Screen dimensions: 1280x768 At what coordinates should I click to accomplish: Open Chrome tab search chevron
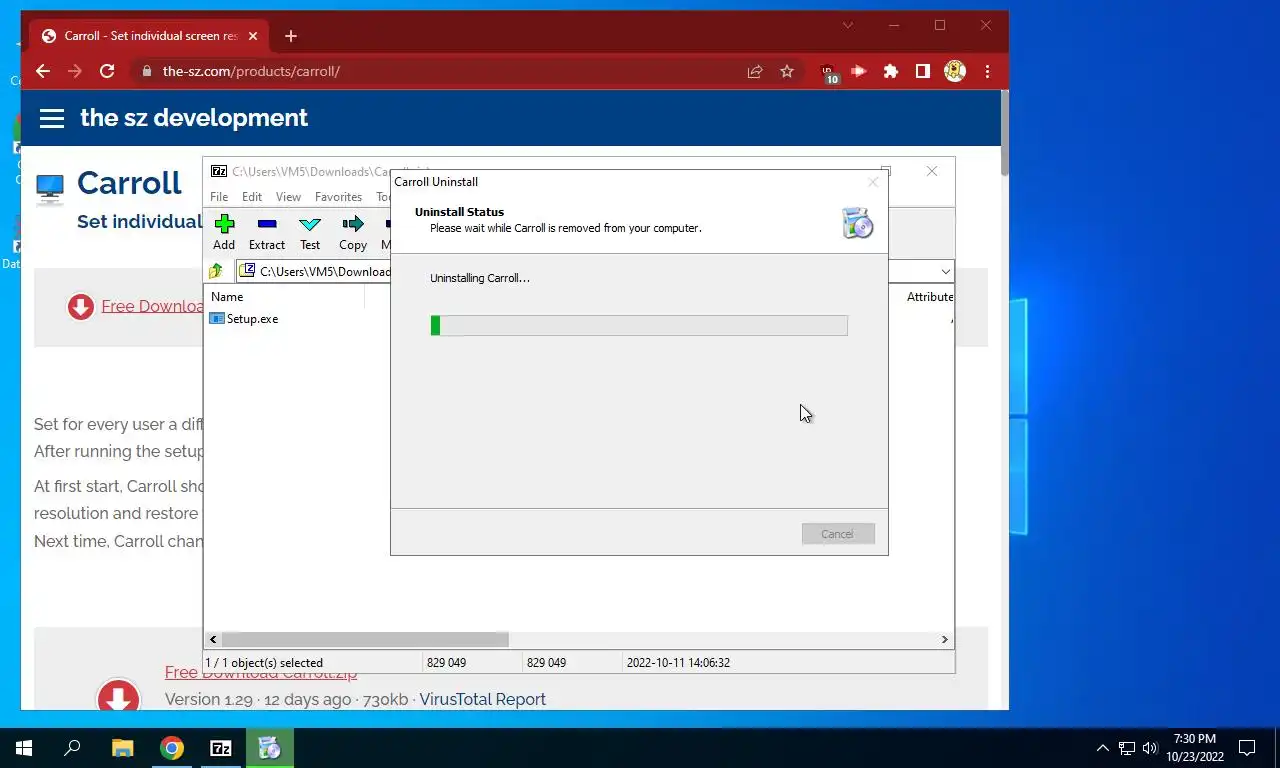848,25
